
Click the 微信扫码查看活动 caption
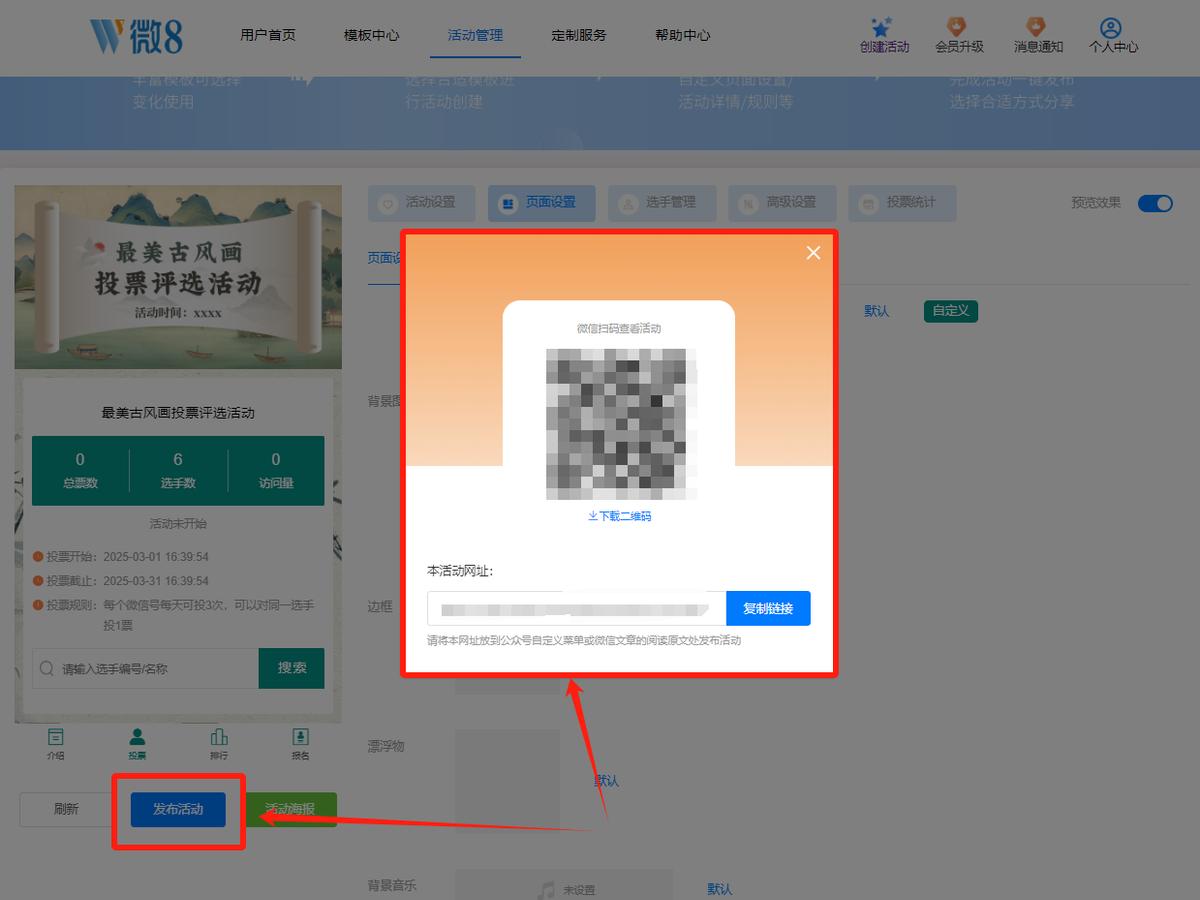[x=619, y=328]
